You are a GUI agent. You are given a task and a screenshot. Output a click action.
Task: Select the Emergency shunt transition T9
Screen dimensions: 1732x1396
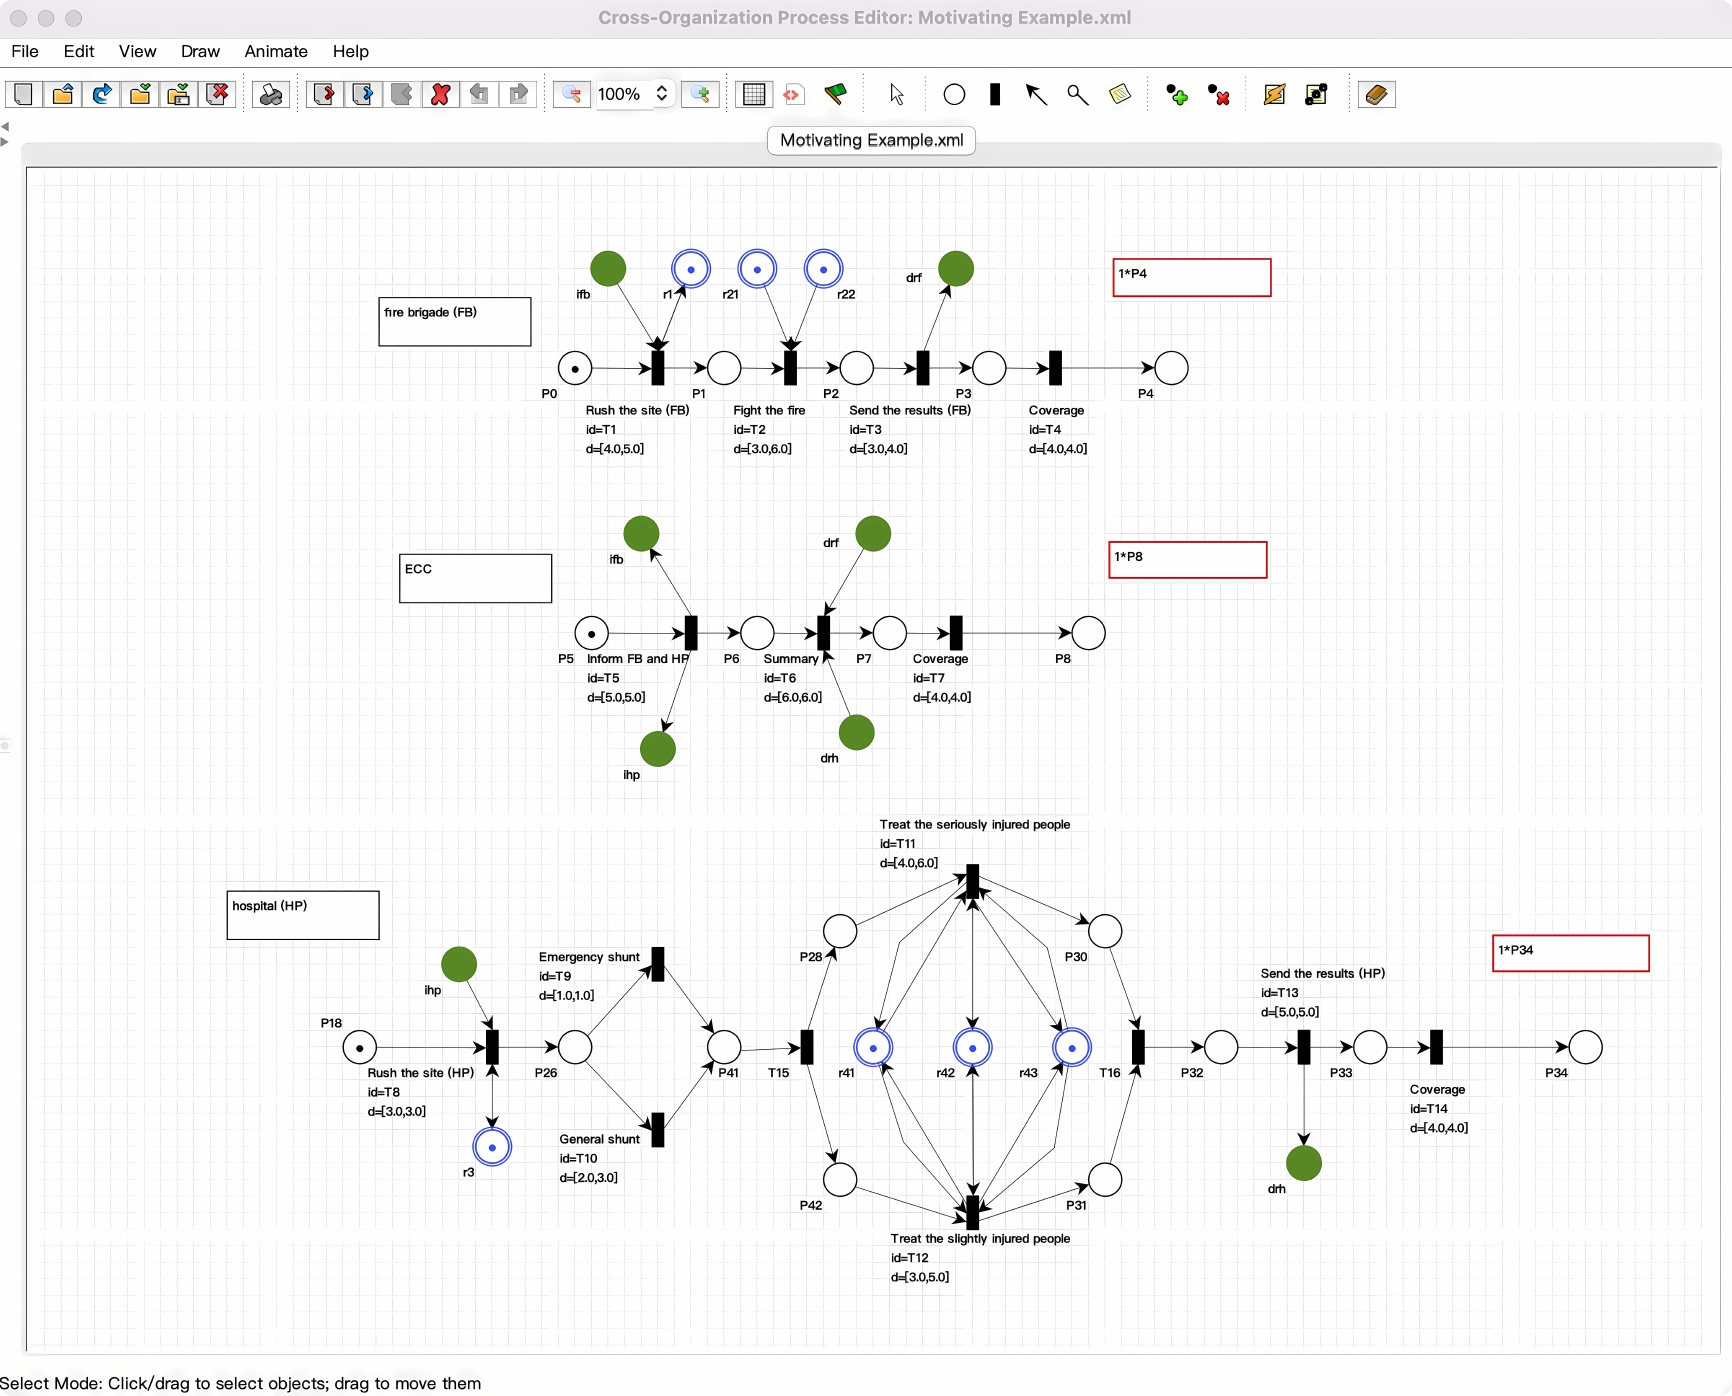point(658,965)
